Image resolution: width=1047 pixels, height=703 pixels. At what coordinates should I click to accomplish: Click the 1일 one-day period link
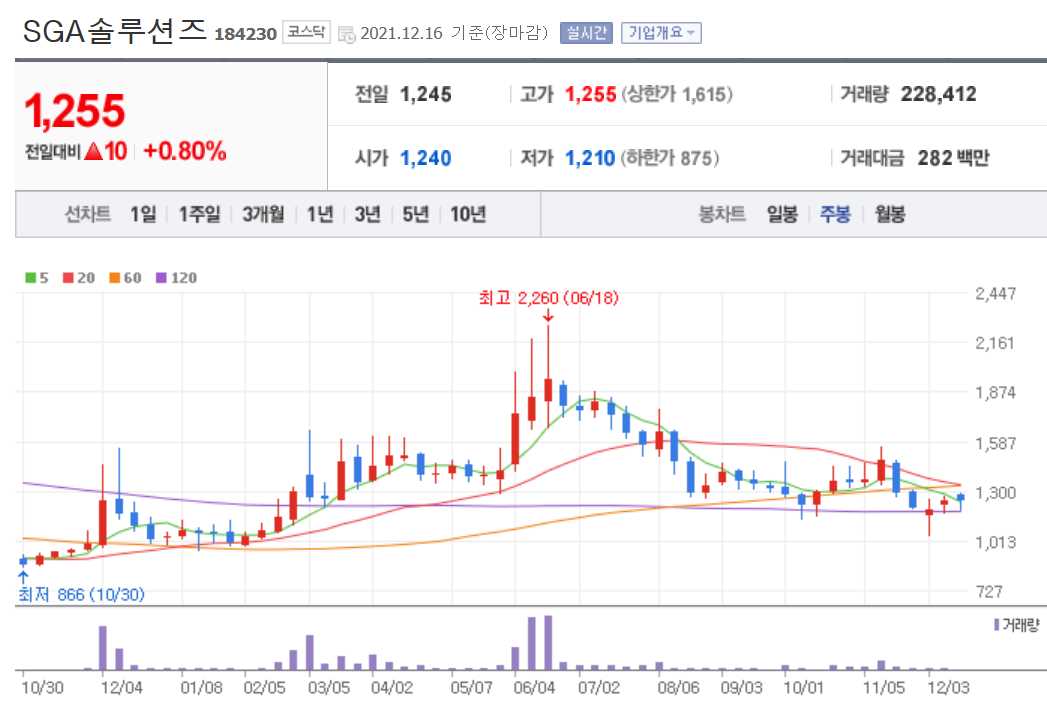(x=141, y=213)
